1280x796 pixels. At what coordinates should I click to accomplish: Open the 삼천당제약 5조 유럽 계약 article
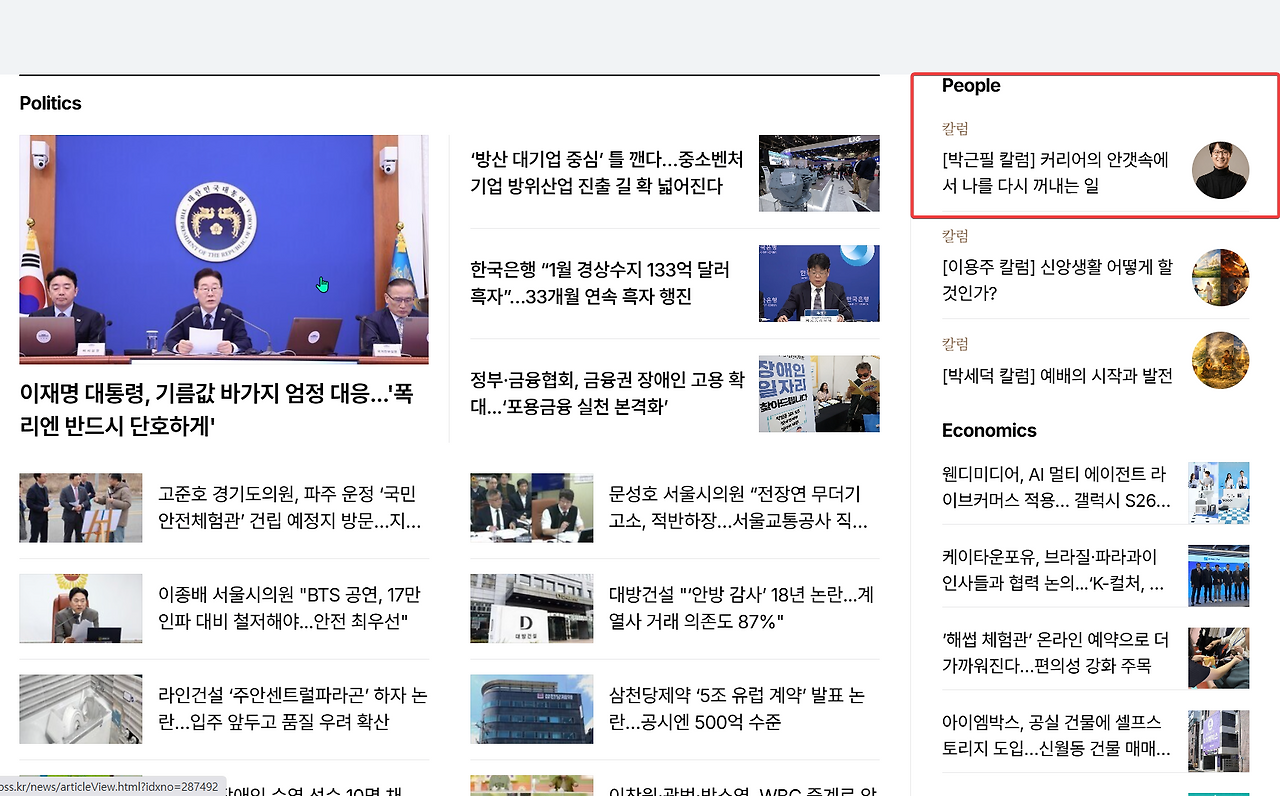[x=737, y=709]
